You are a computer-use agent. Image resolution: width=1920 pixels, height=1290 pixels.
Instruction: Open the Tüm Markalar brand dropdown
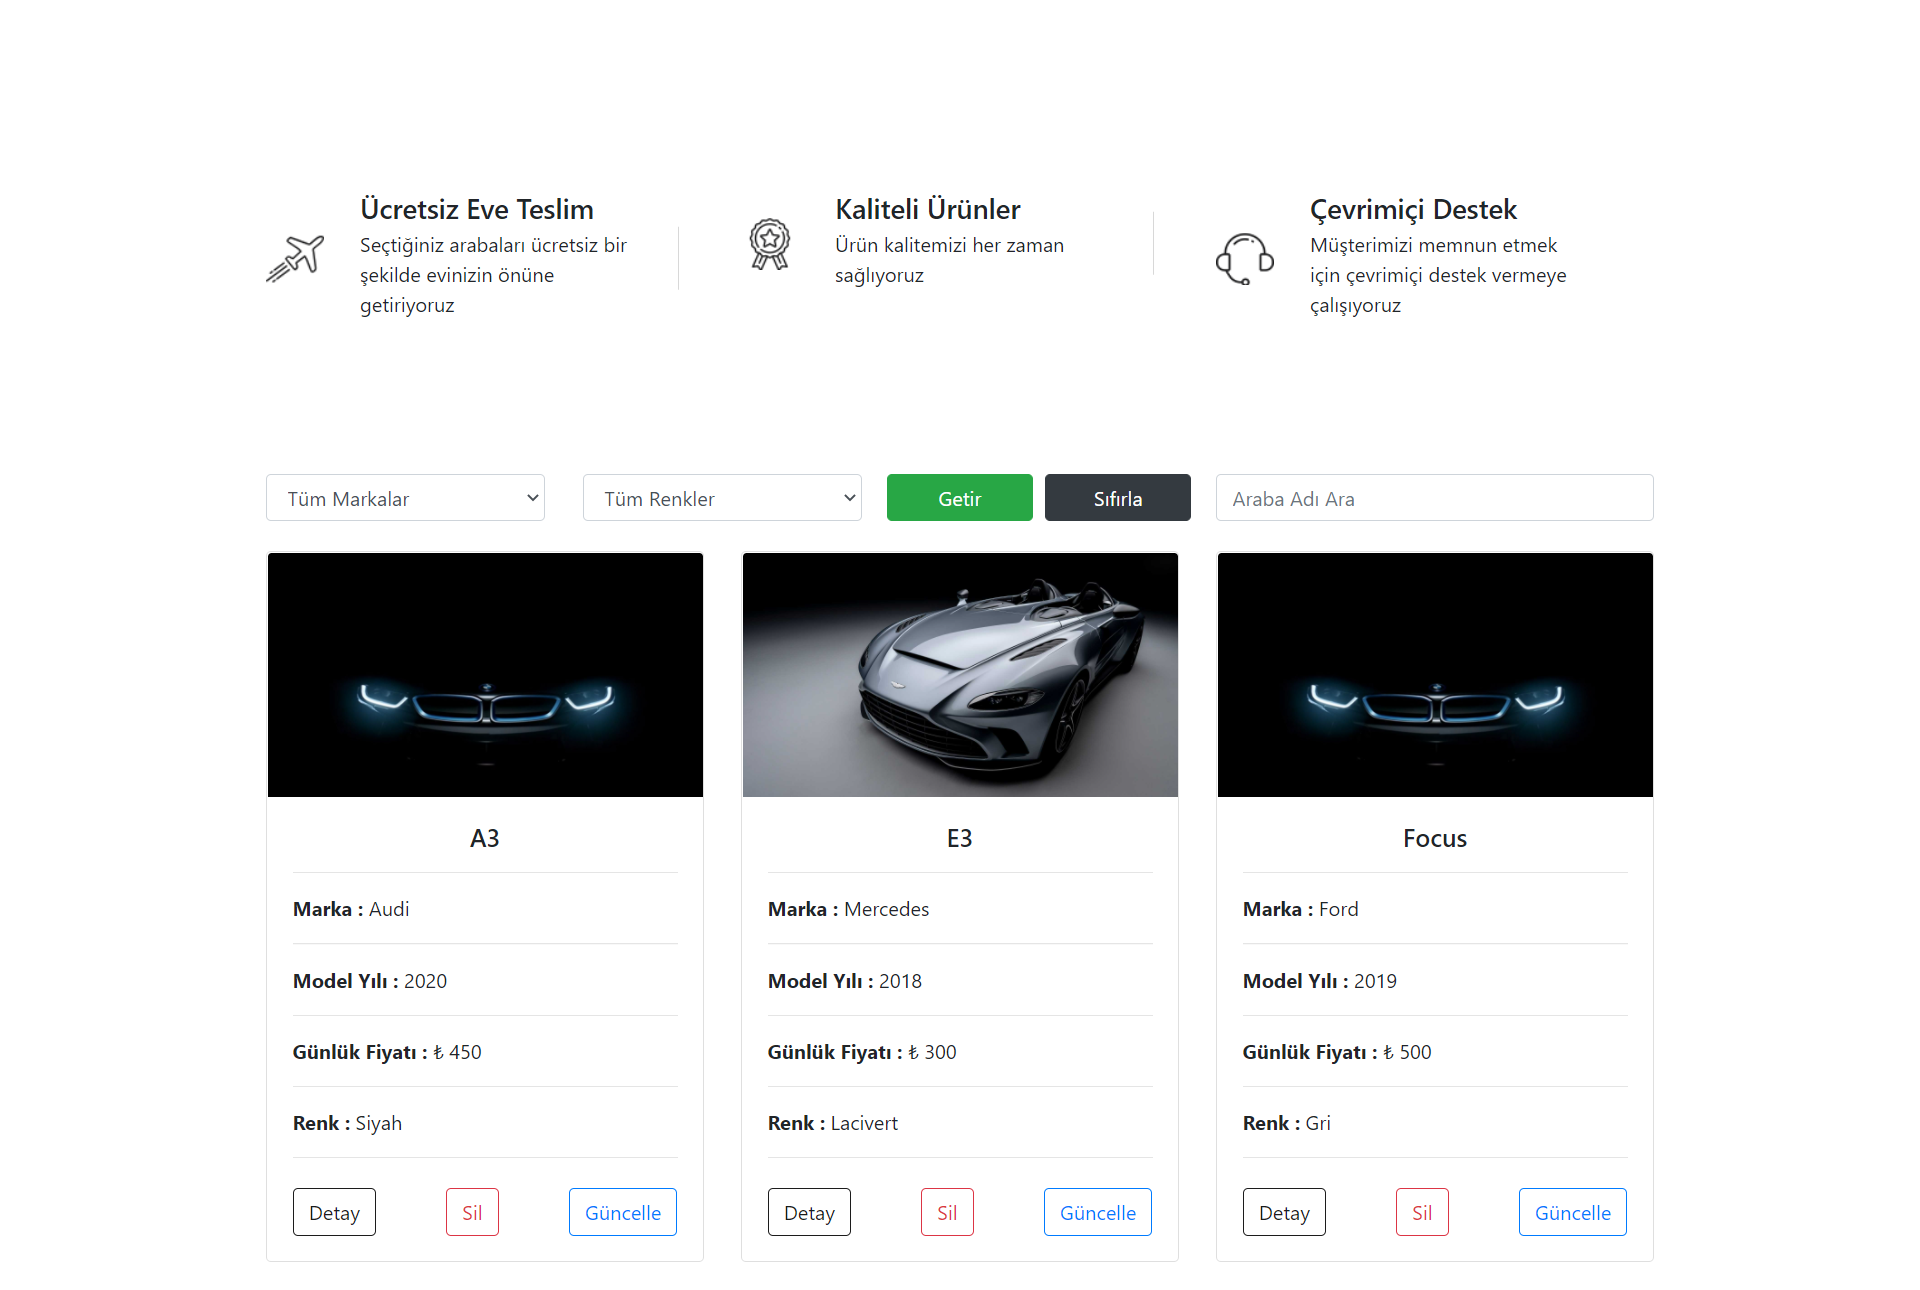click(405, 498)
